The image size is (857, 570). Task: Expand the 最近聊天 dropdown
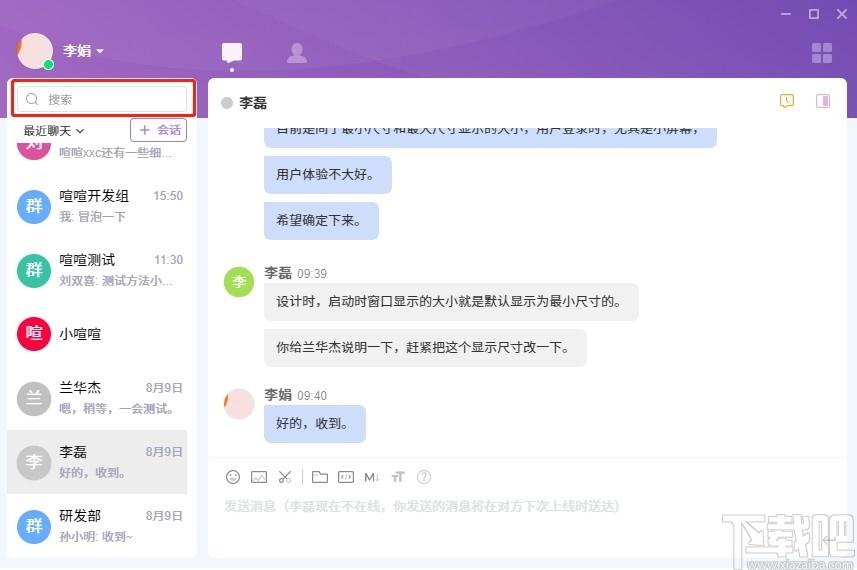click(54, 131)
